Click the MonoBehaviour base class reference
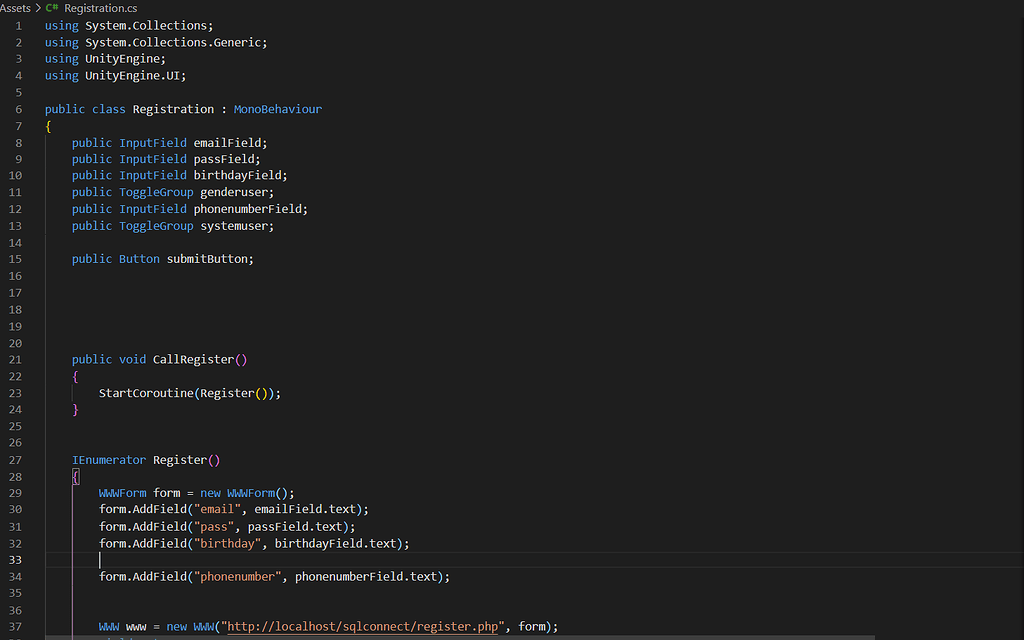The width and height of the screenshot is (1024, 640). (x=276, y=108)
